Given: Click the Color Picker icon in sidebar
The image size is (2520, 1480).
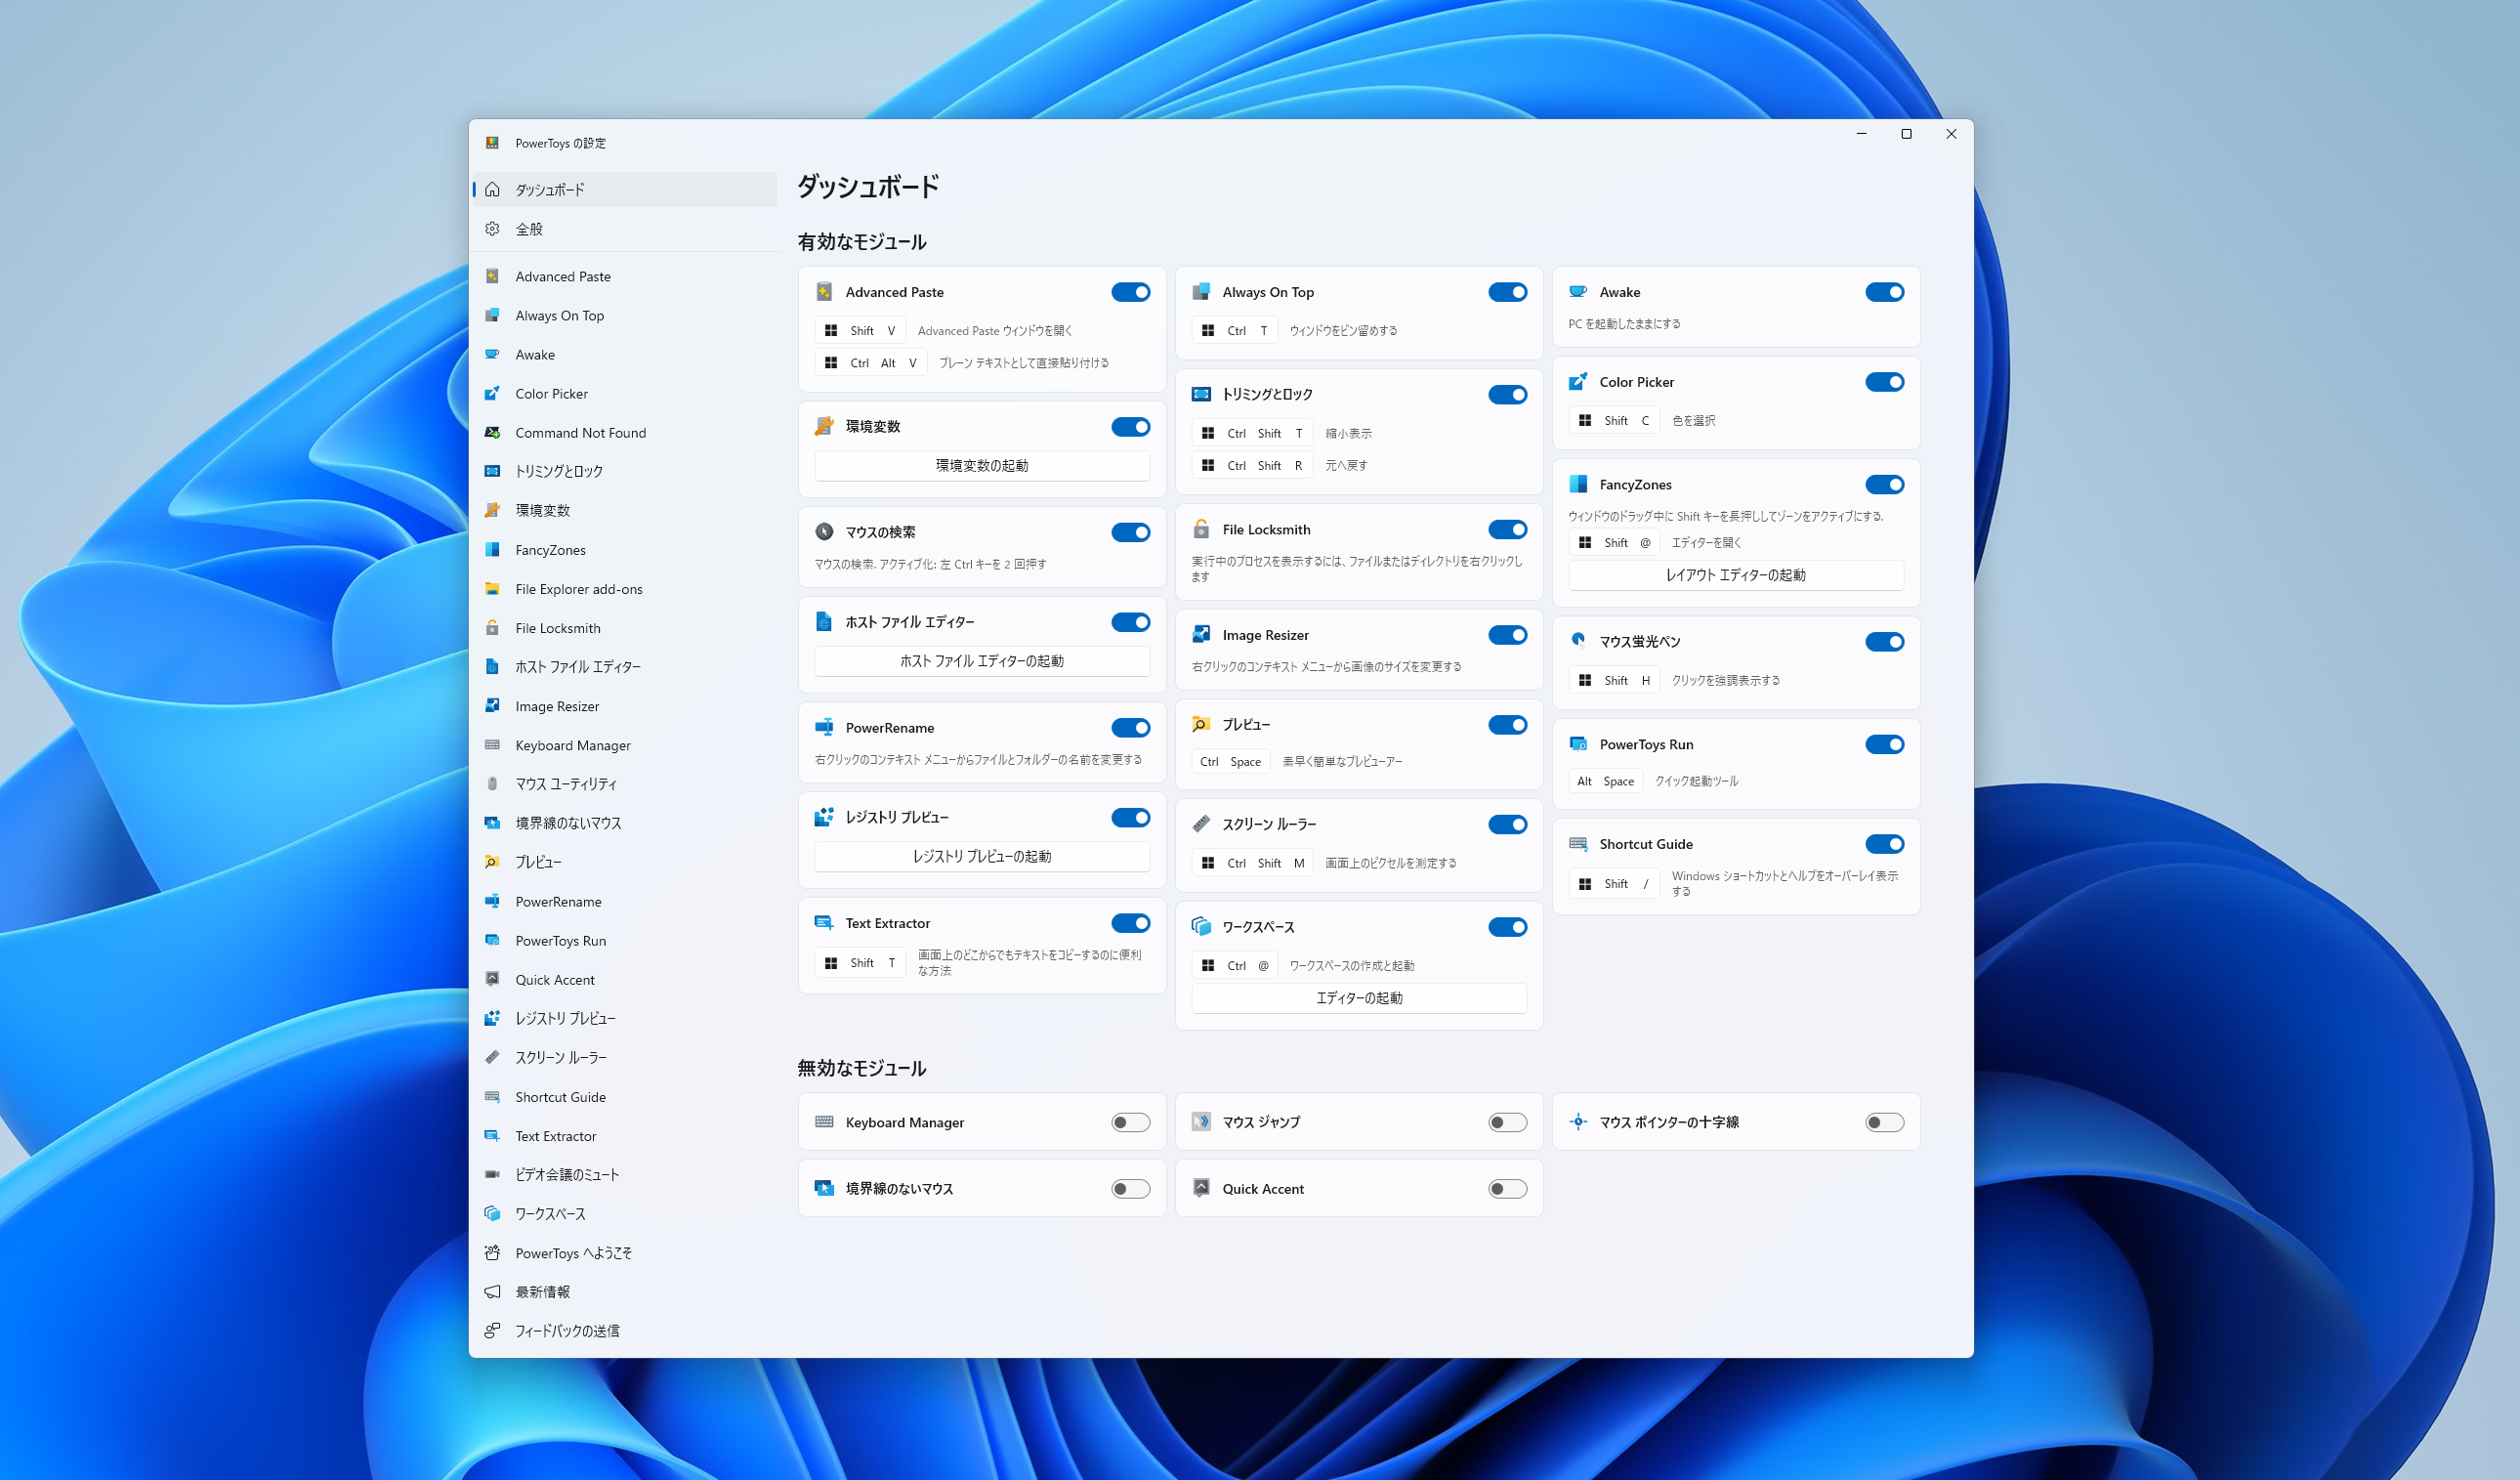Looking at the screenshot, I should pos(492,394).
